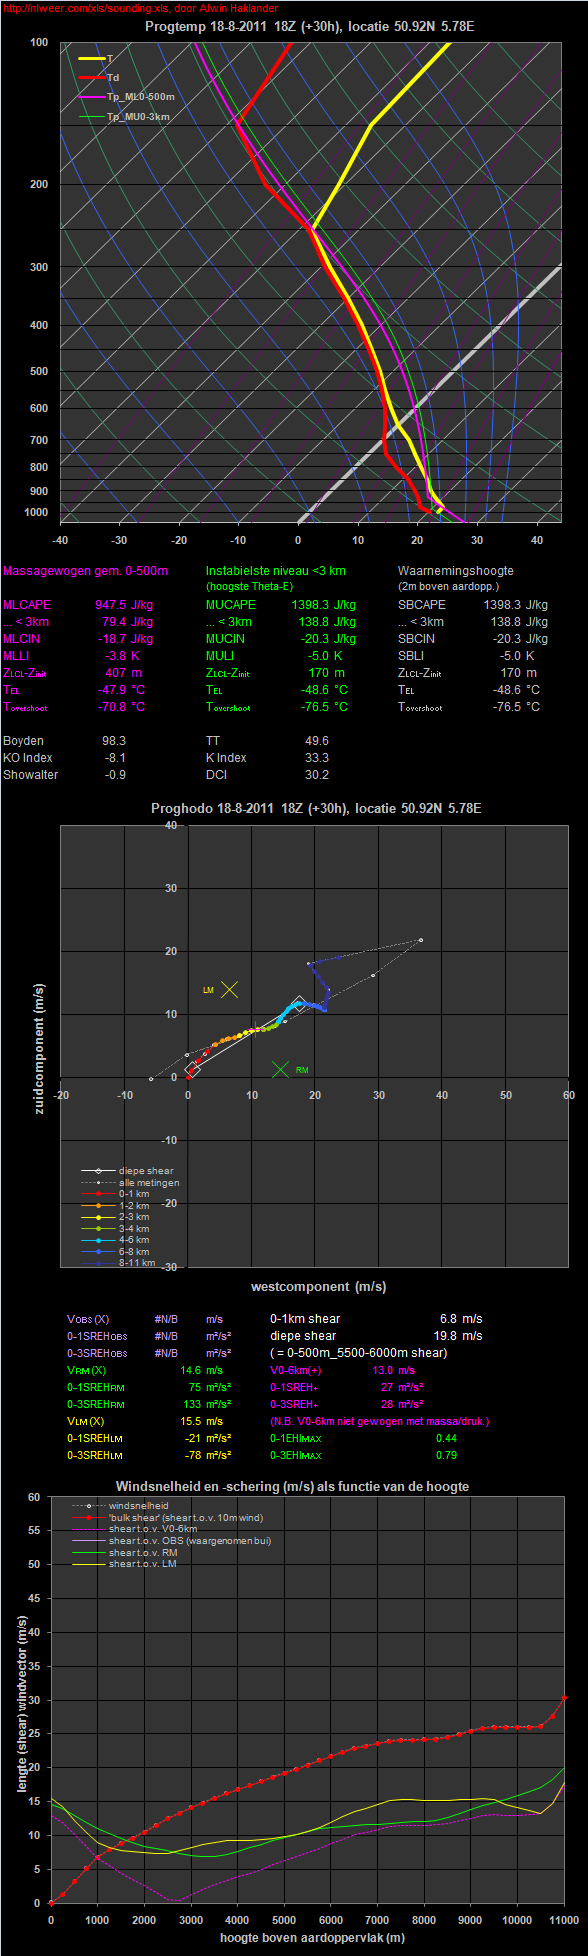
Task: Click the yellow LM X marker on hodograph
Action: (x=229, y=989)
